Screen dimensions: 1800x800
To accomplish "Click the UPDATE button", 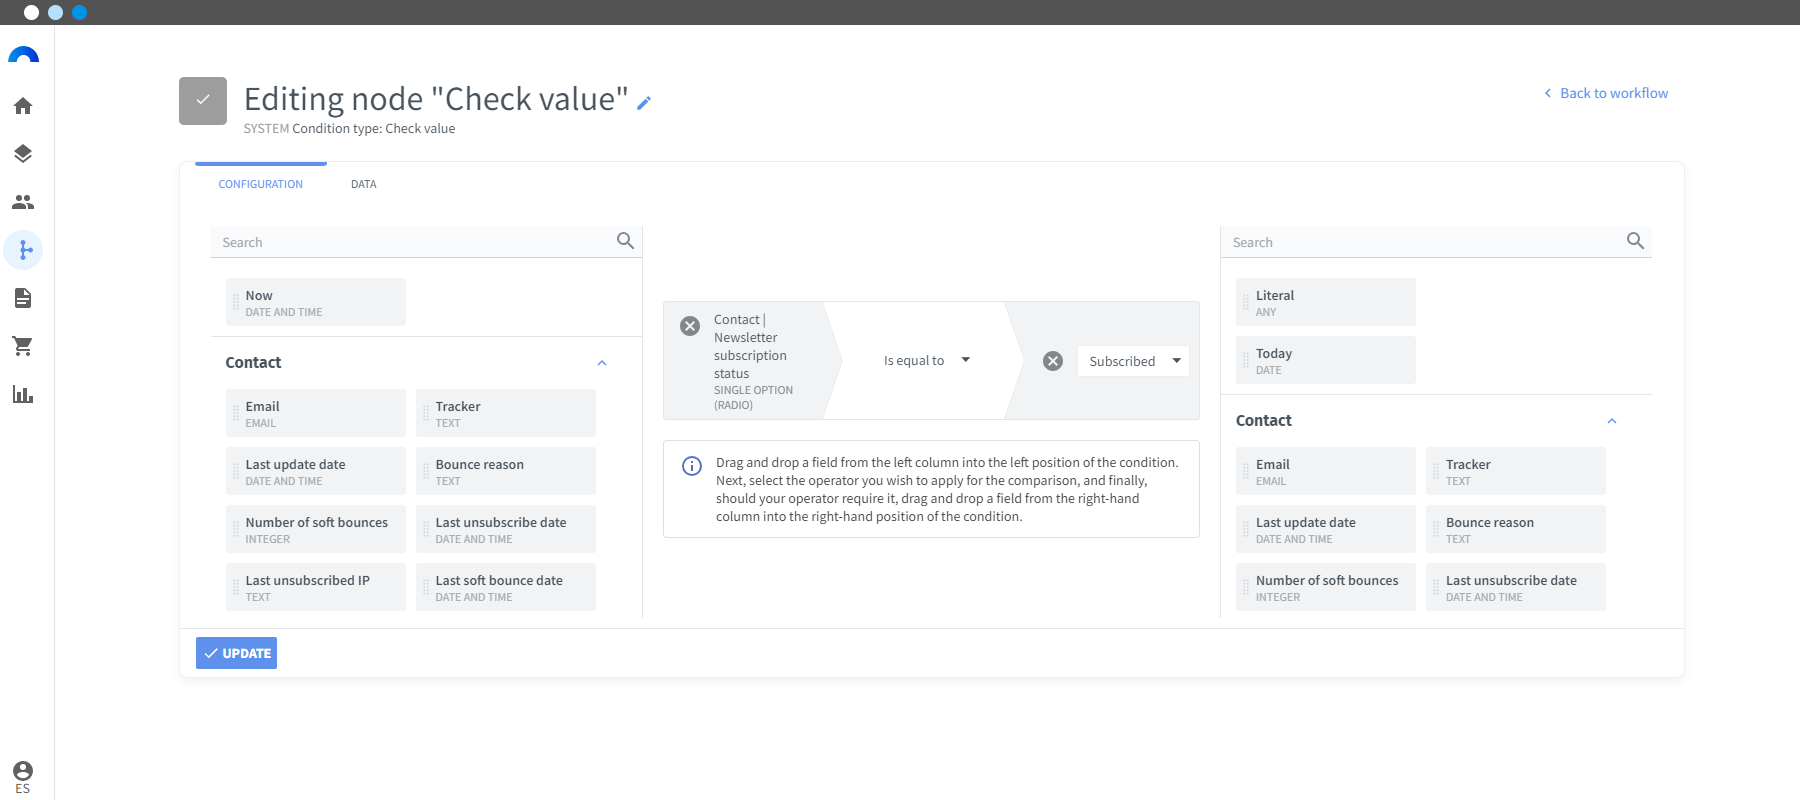I will tap(237, 653).
